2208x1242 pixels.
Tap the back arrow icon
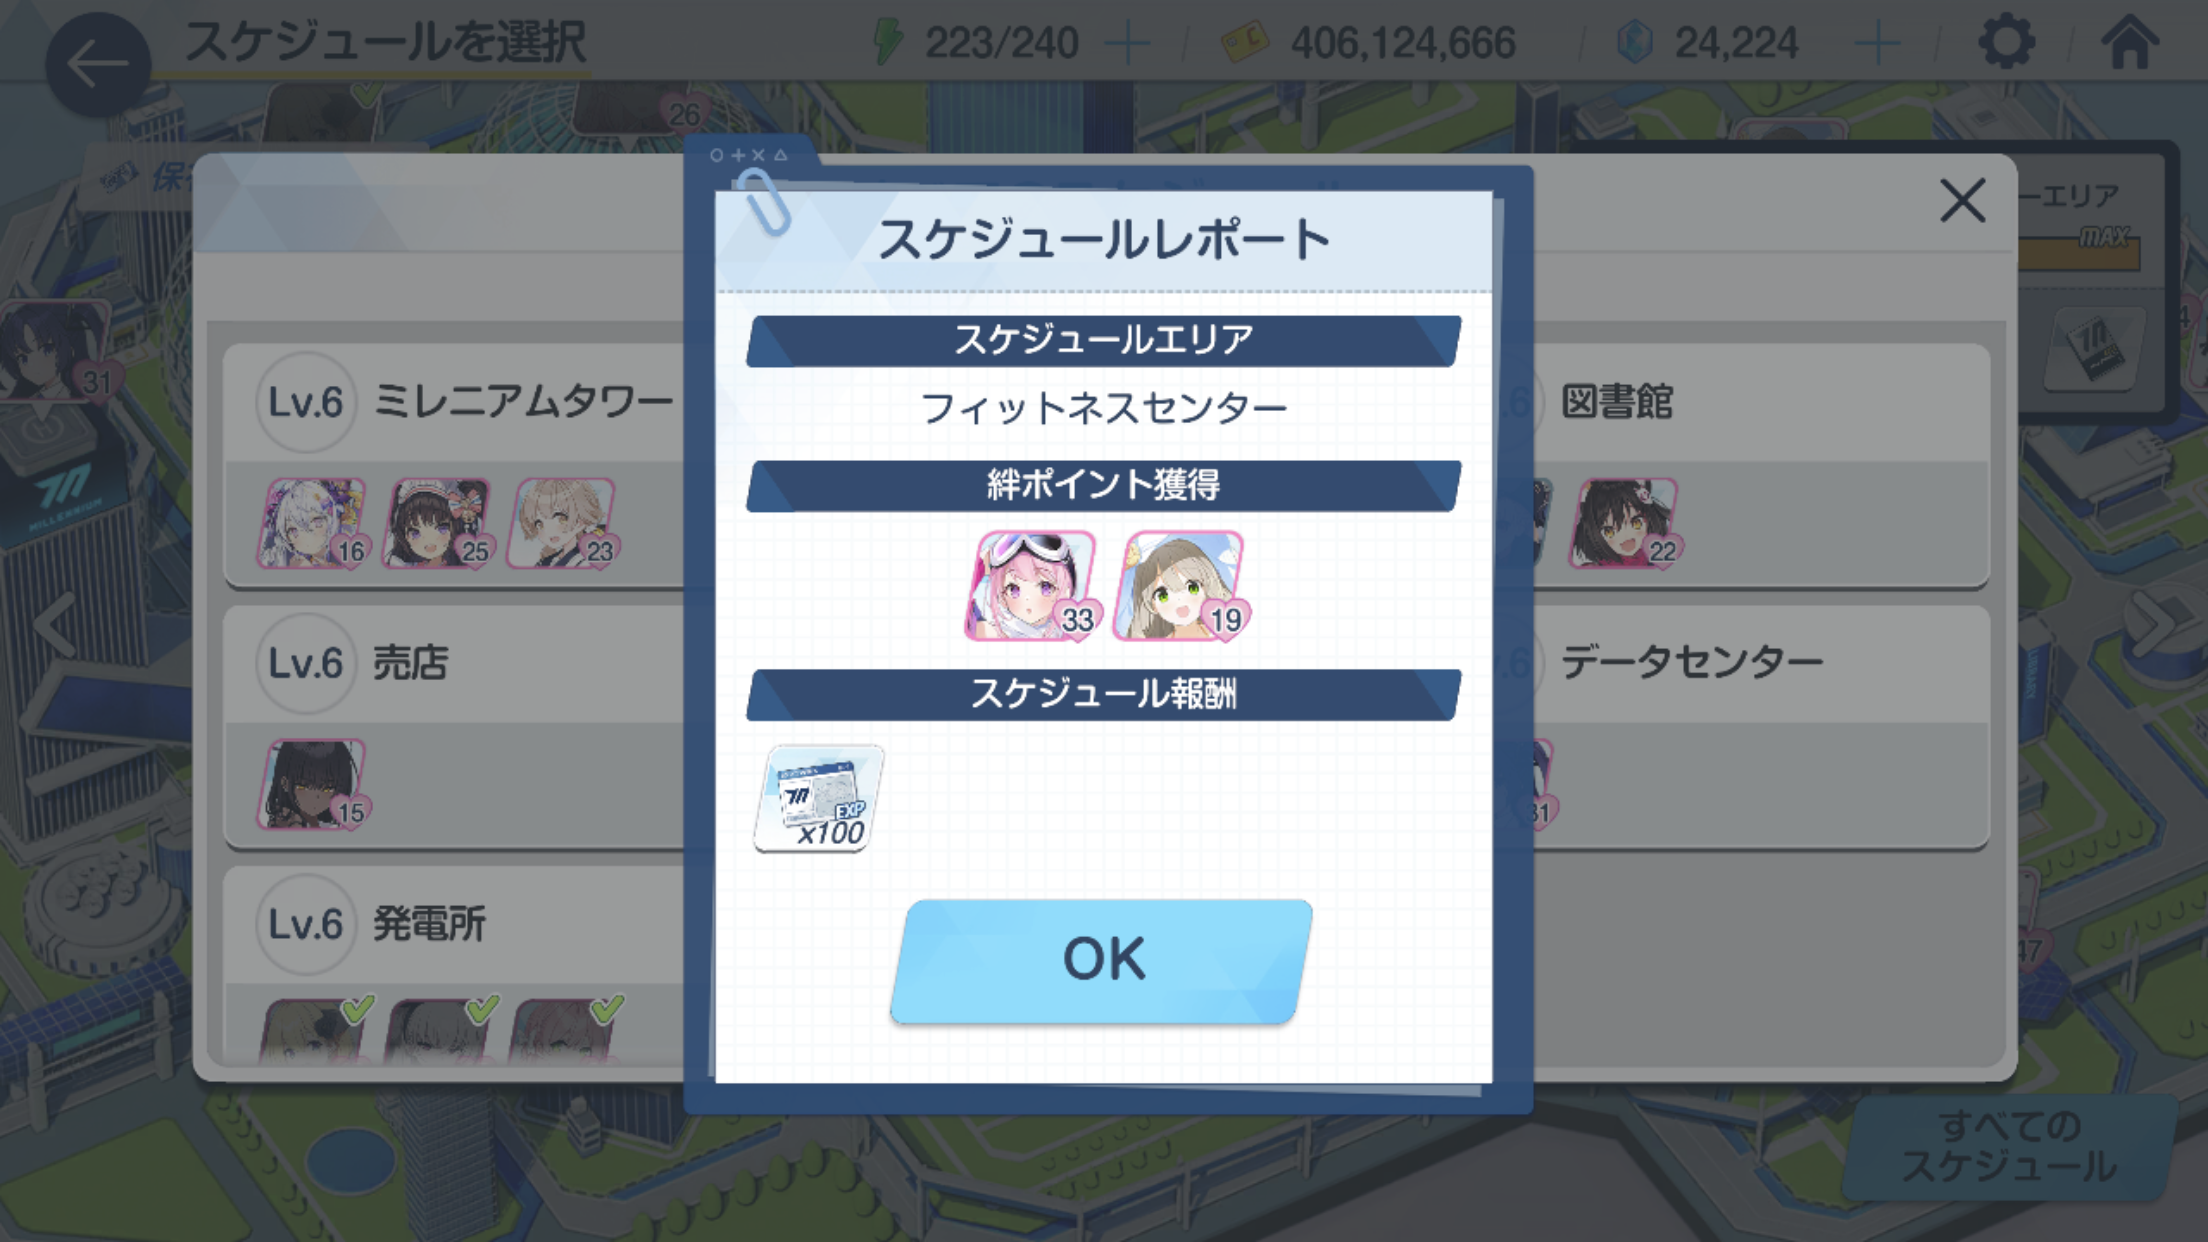click(97, 65)
